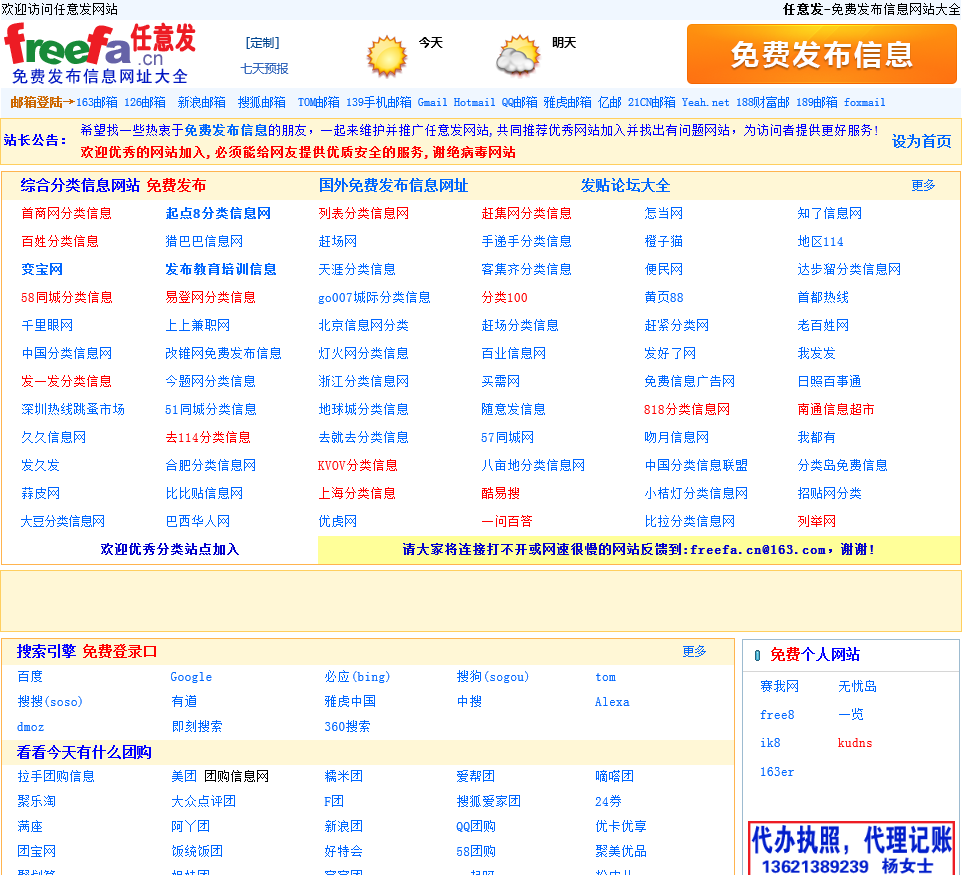Click 更多 in the search engine section
The width and height of the screenshot is (962, 875).
[x=694, y=652]
